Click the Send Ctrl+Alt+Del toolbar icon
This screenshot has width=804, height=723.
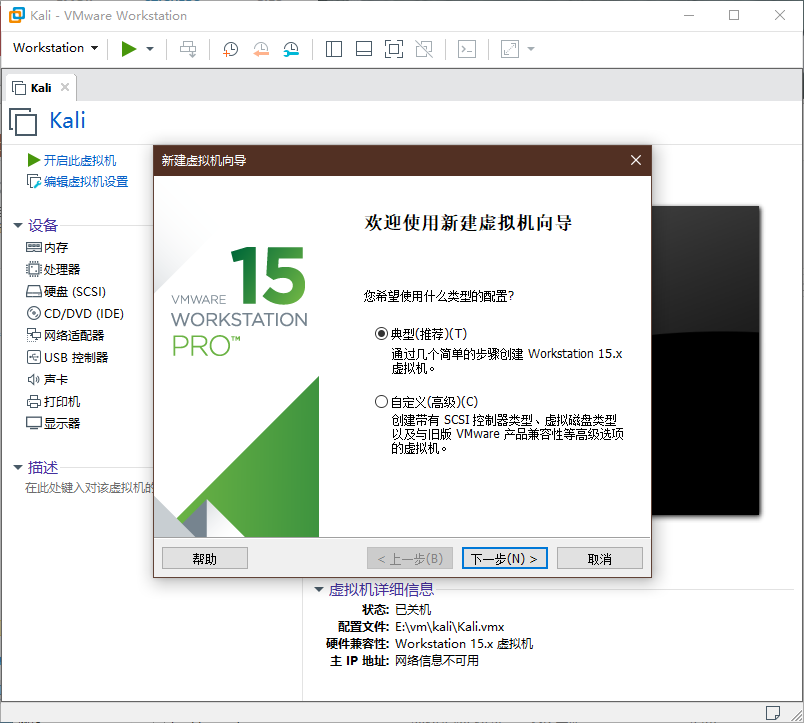click(x=188, y=49)
